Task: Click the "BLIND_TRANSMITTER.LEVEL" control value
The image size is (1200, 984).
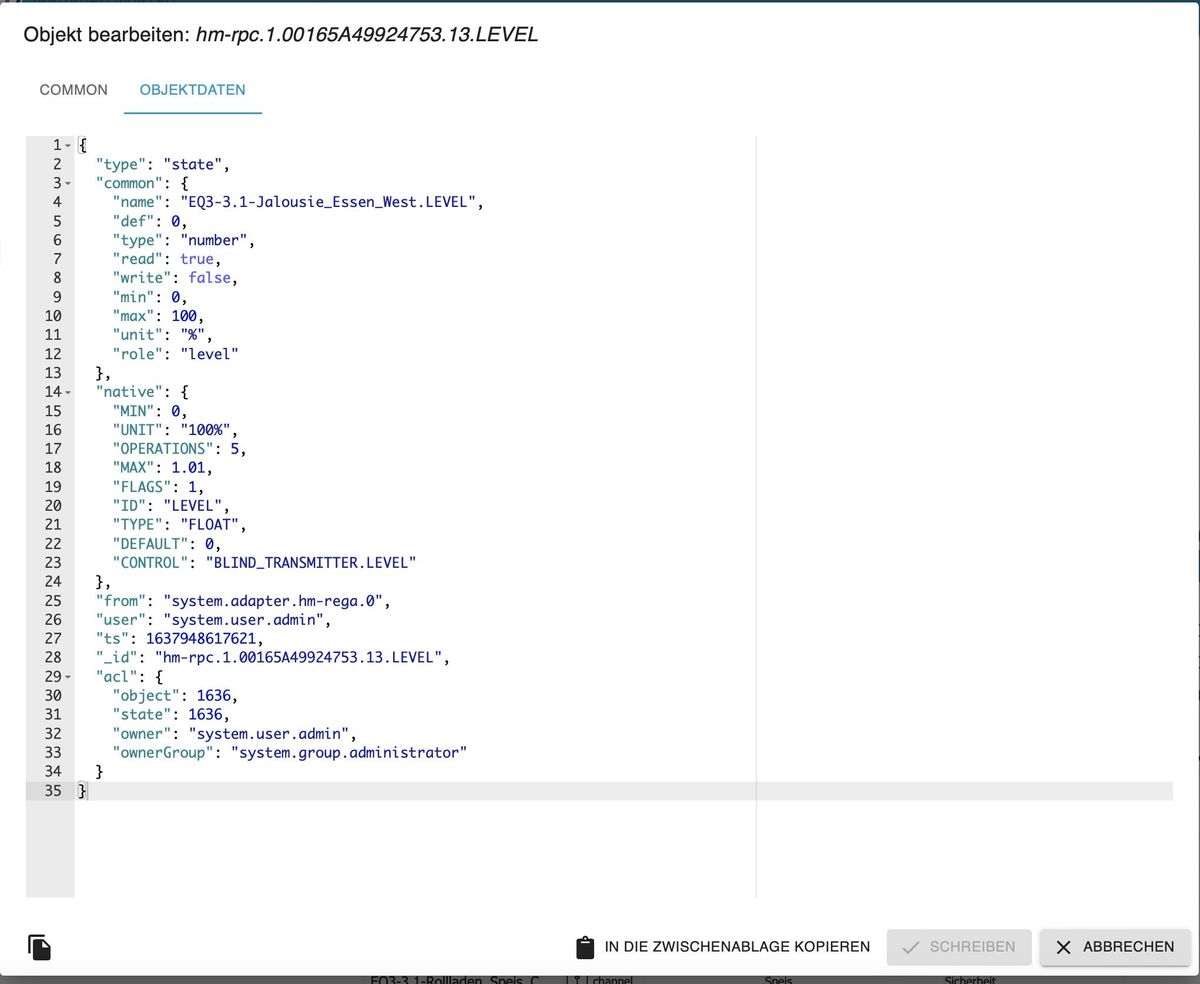Action: tap(310, 563)
